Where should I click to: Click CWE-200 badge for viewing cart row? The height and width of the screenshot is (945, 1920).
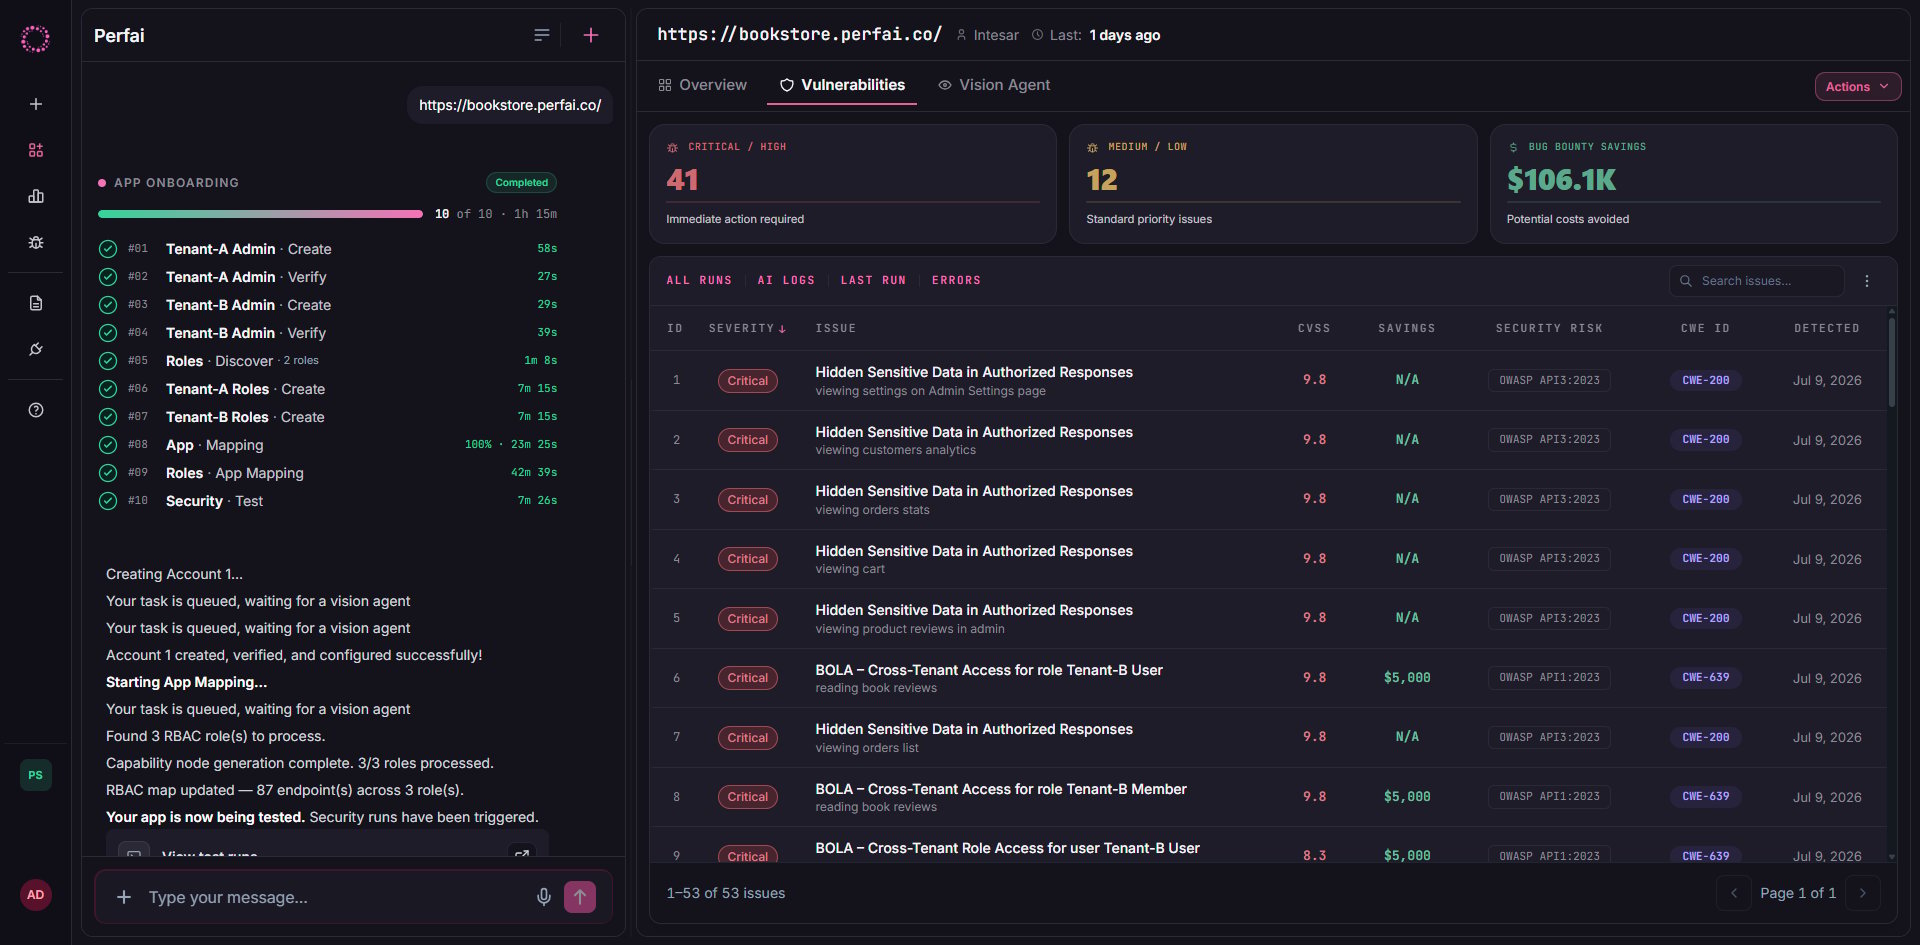coord(1705,559)
